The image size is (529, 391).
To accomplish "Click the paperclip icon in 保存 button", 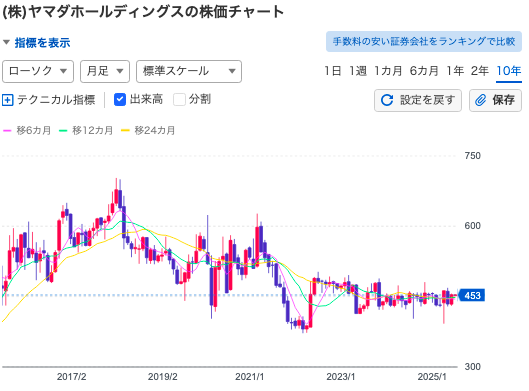I will point(480,100).
